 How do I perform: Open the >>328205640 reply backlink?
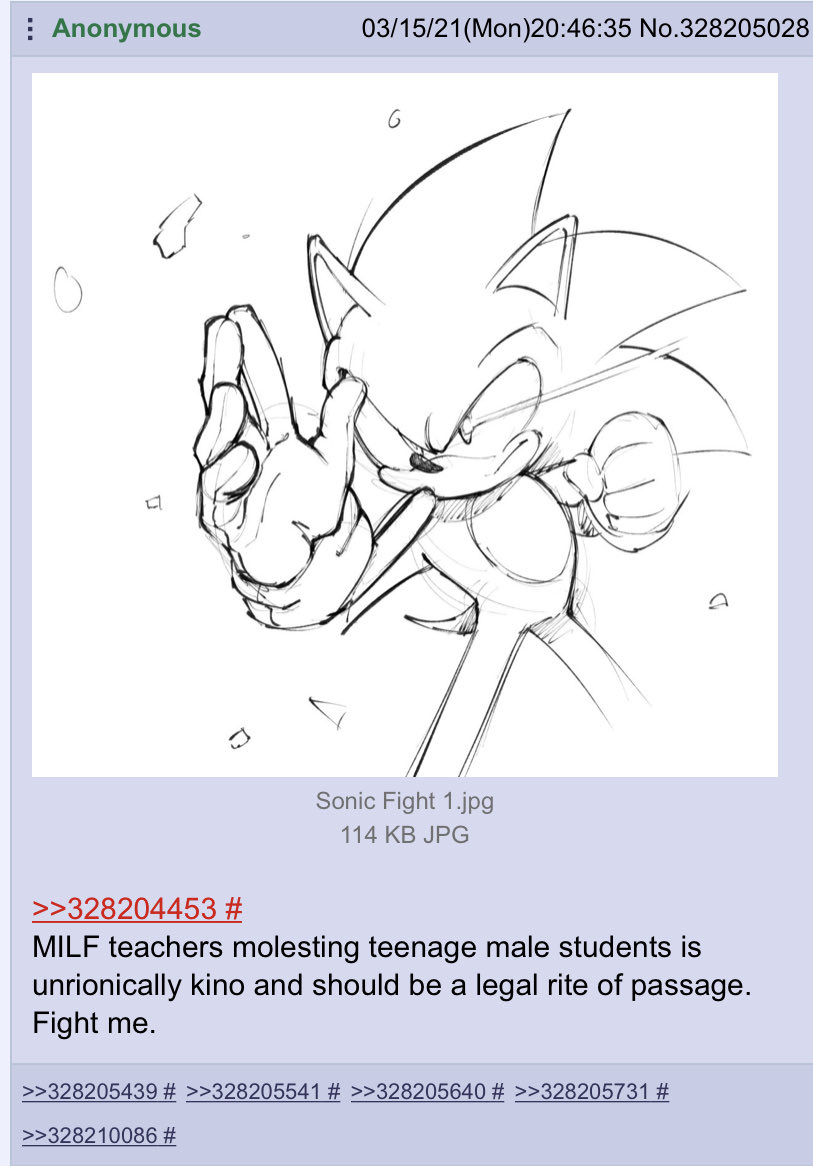pyautogui.click(x=418, y=1092)
